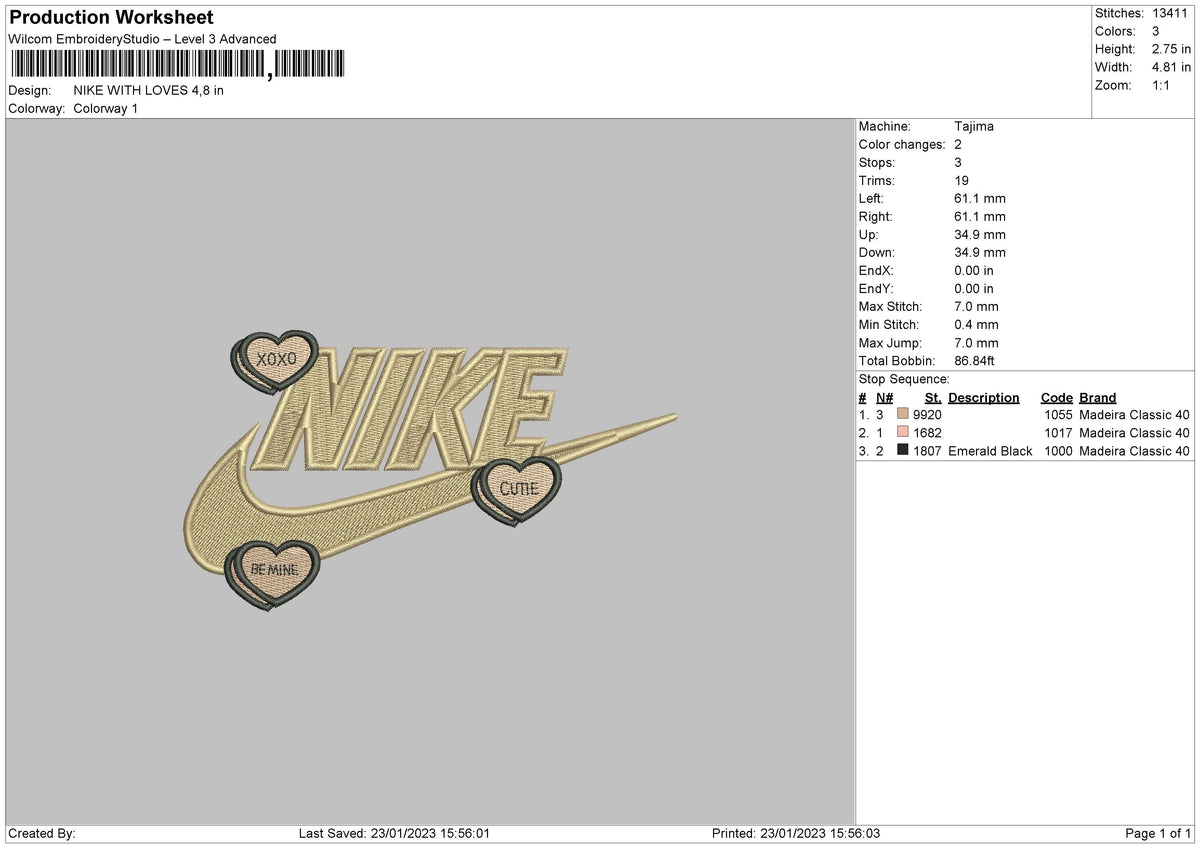Select the tan 9920 thread swatch

click(901, 415)
